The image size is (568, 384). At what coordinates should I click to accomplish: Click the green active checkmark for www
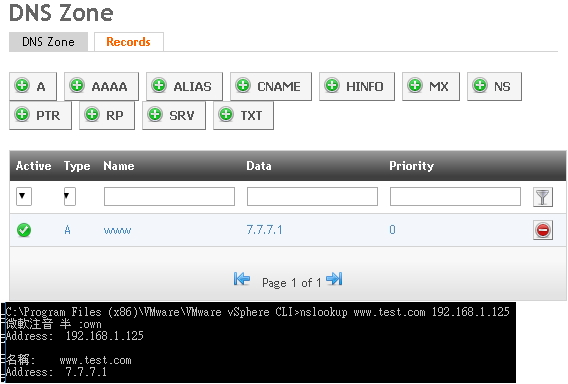pyautogui.click(x=24, y=230)
